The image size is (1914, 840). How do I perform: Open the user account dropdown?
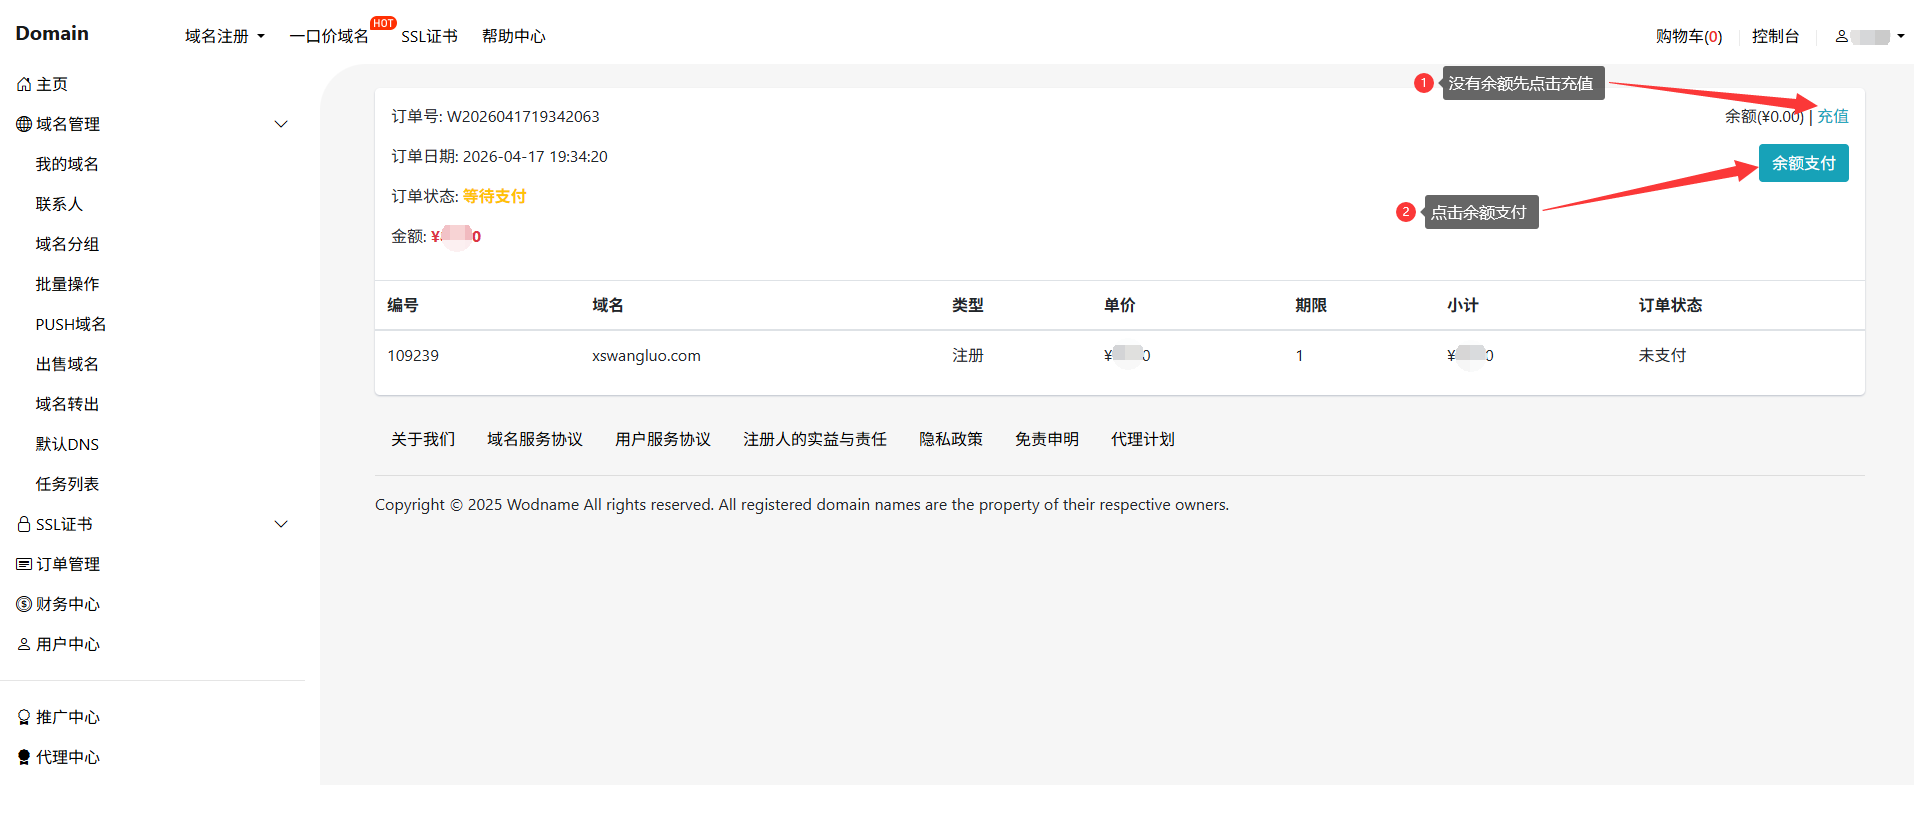click(x=1869, y=37)
